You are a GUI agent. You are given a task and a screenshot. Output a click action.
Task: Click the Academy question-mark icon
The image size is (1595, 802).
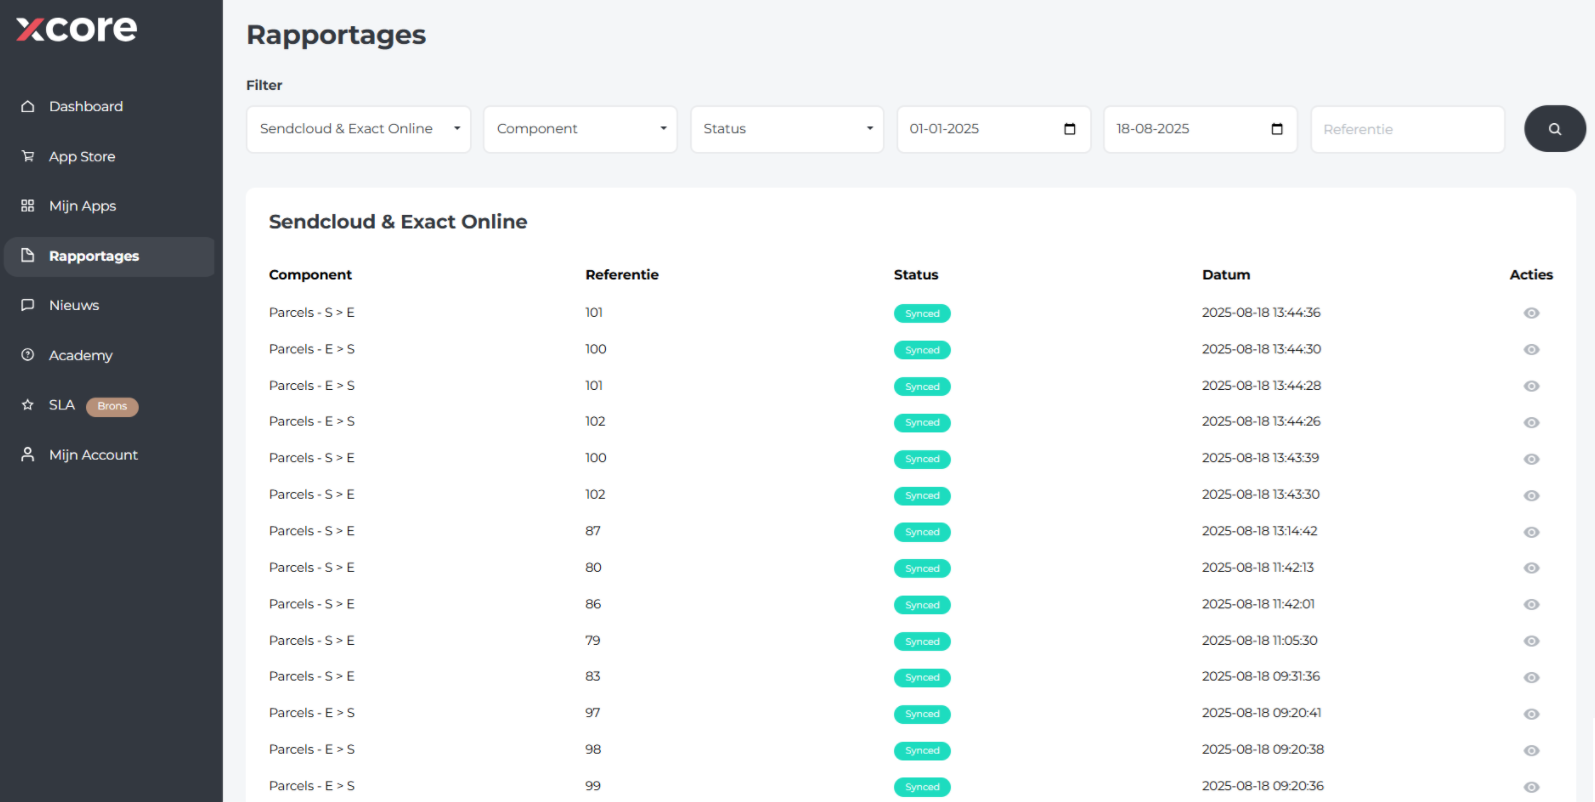tap(28, 355)
